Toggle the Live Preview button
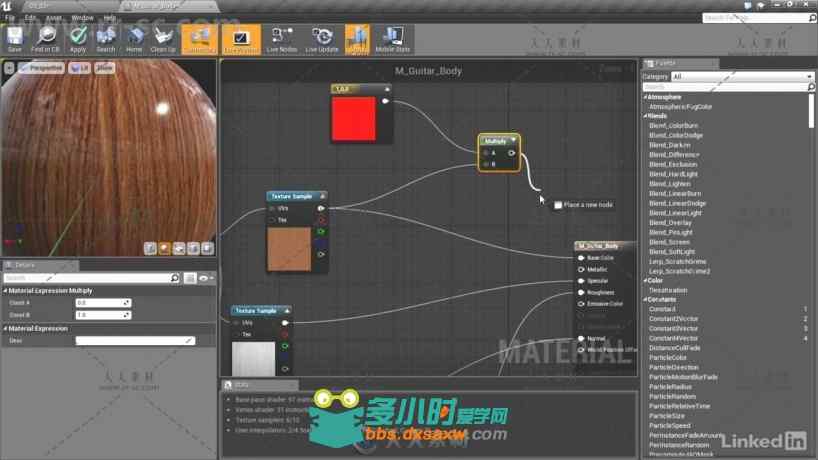 pos(241,40)
